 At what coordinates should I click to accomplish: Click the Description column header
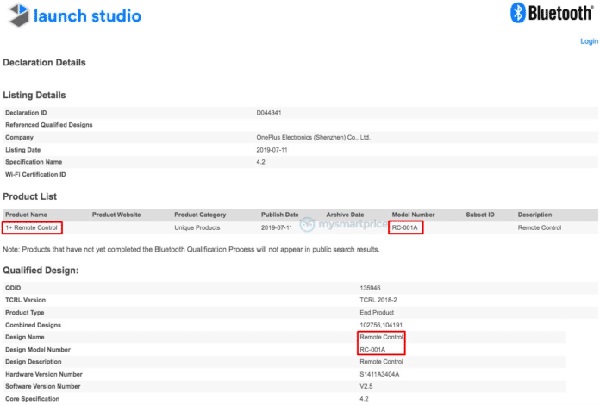(535, 215)
